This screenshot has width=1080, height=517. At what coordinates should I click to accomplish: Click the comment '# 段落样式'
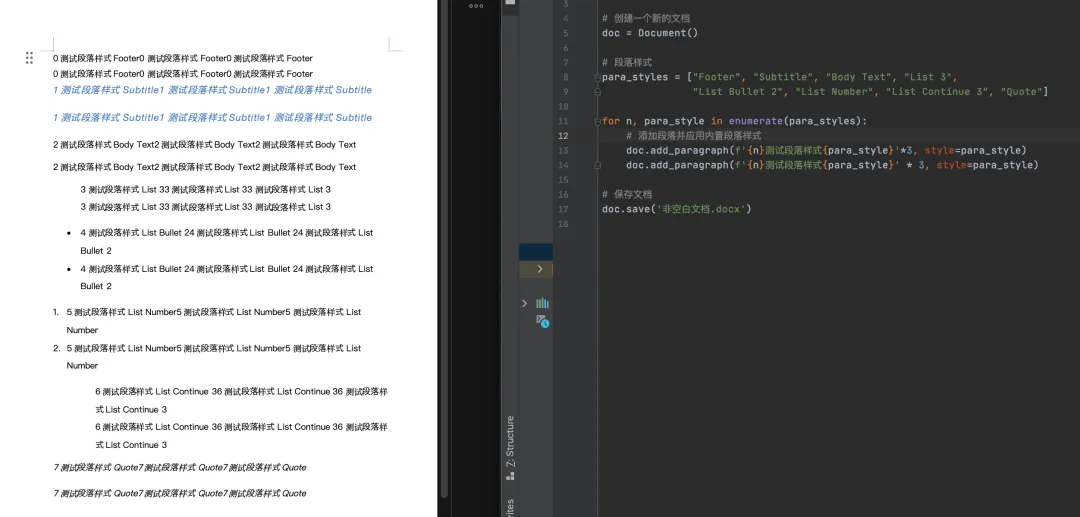click(x=627, y=63)
